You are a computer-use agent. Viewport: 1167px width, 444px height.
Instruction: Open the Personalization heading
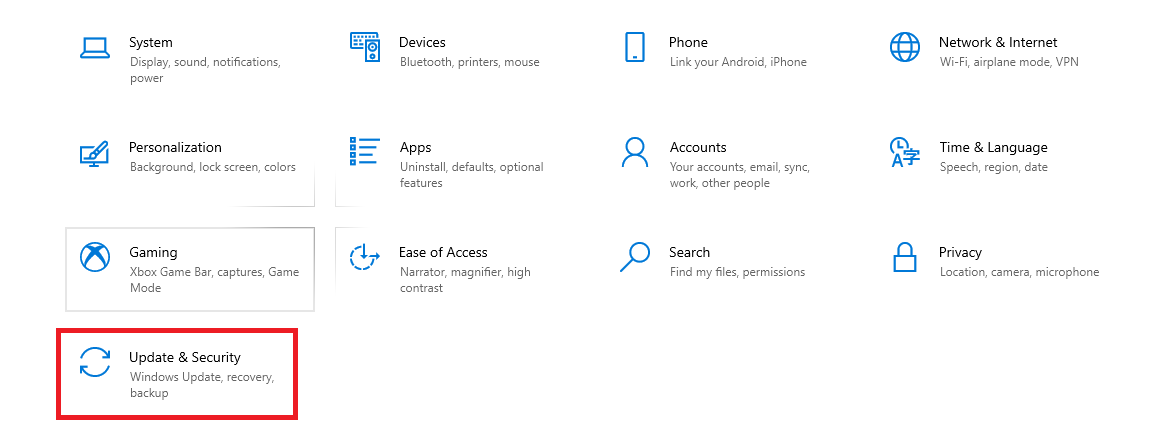(176, 147)
